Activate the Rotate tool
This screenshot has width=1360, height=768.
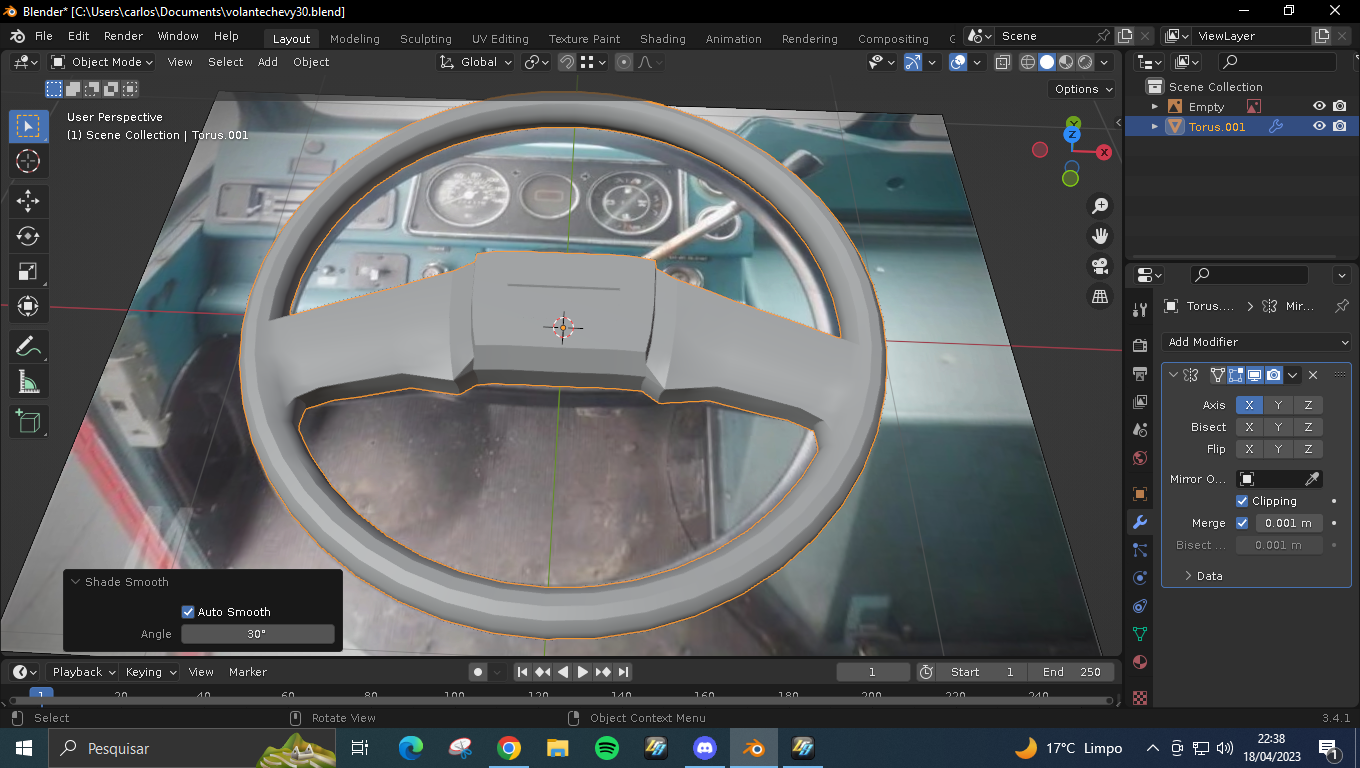(x=28, y=236)
